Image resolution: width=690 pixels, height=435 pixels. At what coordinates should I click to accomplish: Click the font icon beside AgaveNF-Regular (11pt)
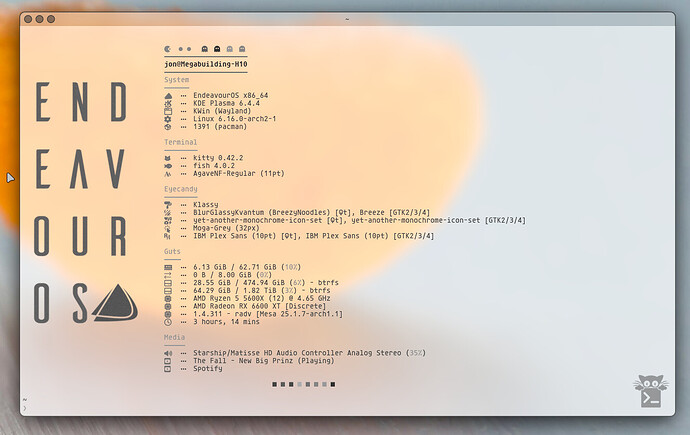[x=168, y=174]
